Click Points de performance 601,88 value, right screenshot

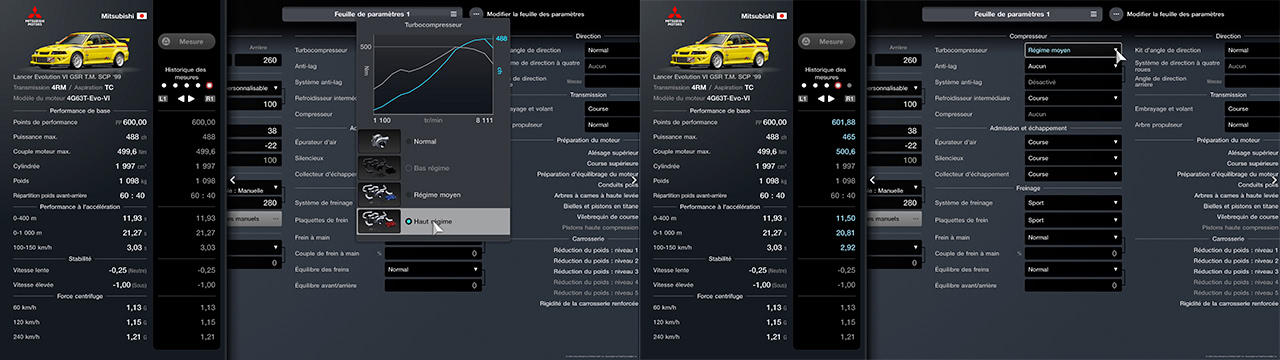coord(843,121)
